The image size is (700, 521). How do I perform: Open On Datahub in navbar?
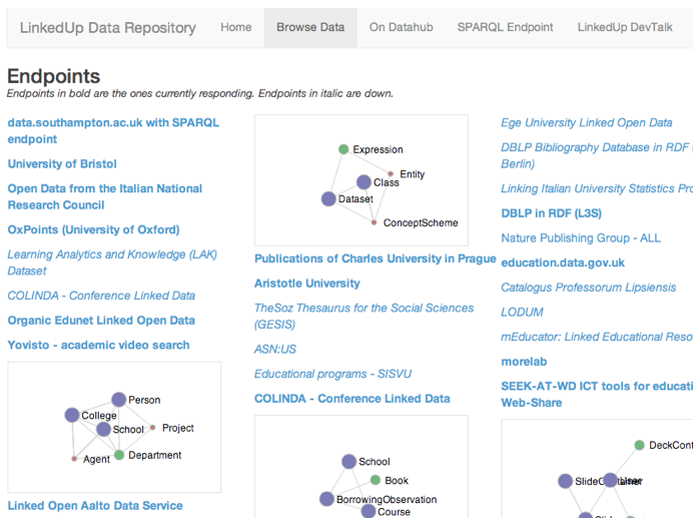tap(401, 27)
